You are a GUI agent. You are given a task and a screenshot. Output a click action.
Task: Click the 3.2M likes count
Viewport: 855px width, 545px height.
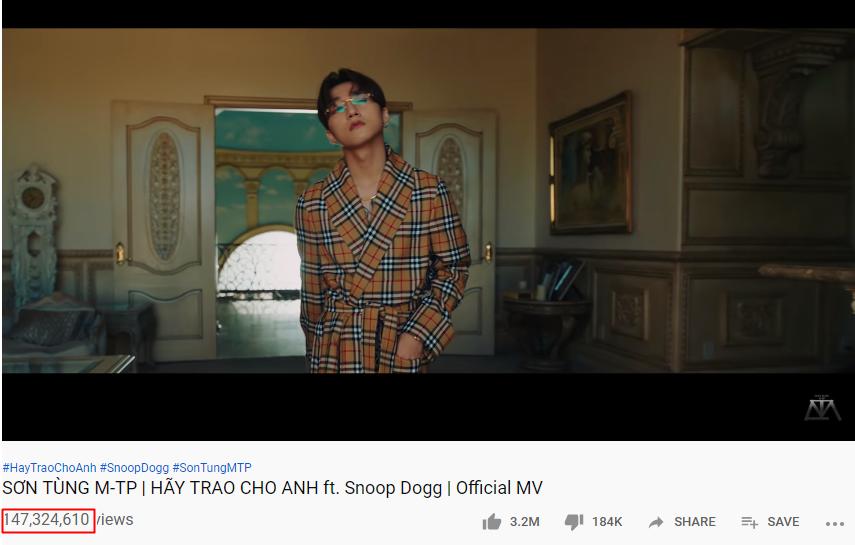[x=525, y=522]
